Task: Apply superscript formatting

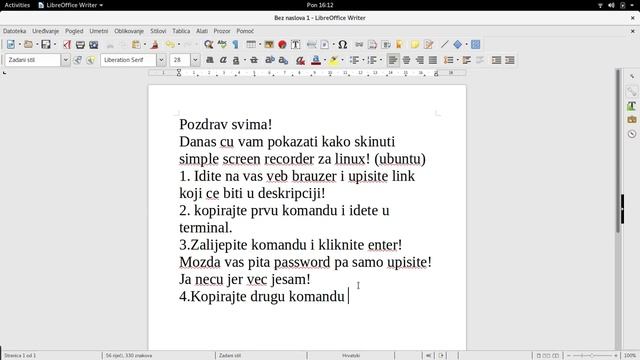Action: (269, 60)
